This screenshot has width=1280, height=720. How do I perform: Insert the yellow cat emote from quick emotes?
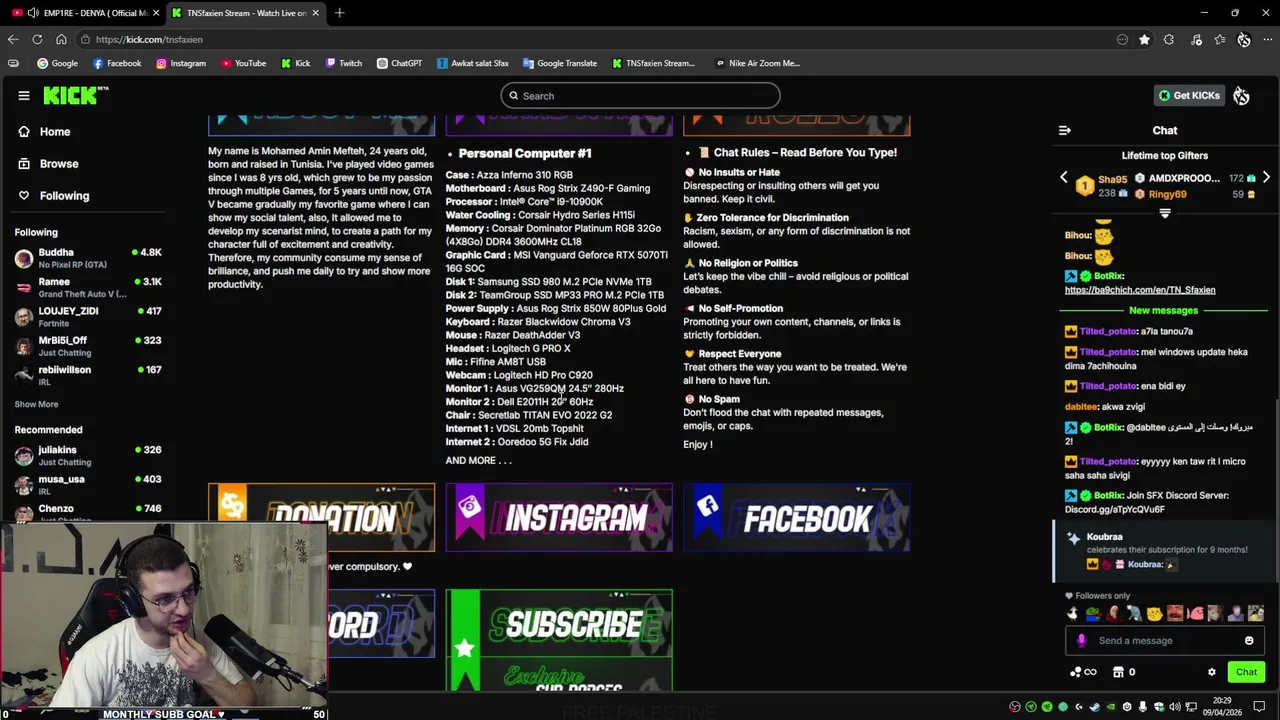click(1154, 614)
